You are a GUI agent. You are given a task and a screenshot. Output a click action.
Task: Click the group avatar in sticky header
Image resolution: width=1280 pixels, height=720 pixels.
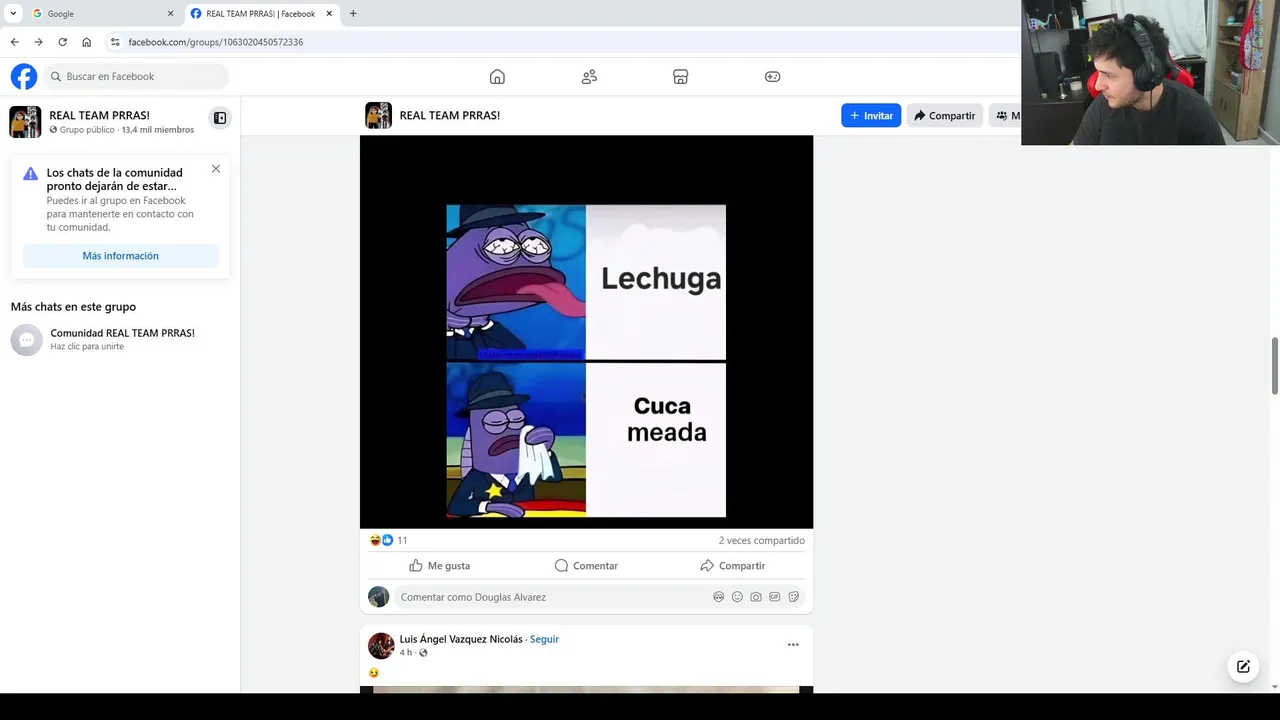pyautogui.click(x=378, y=116)
